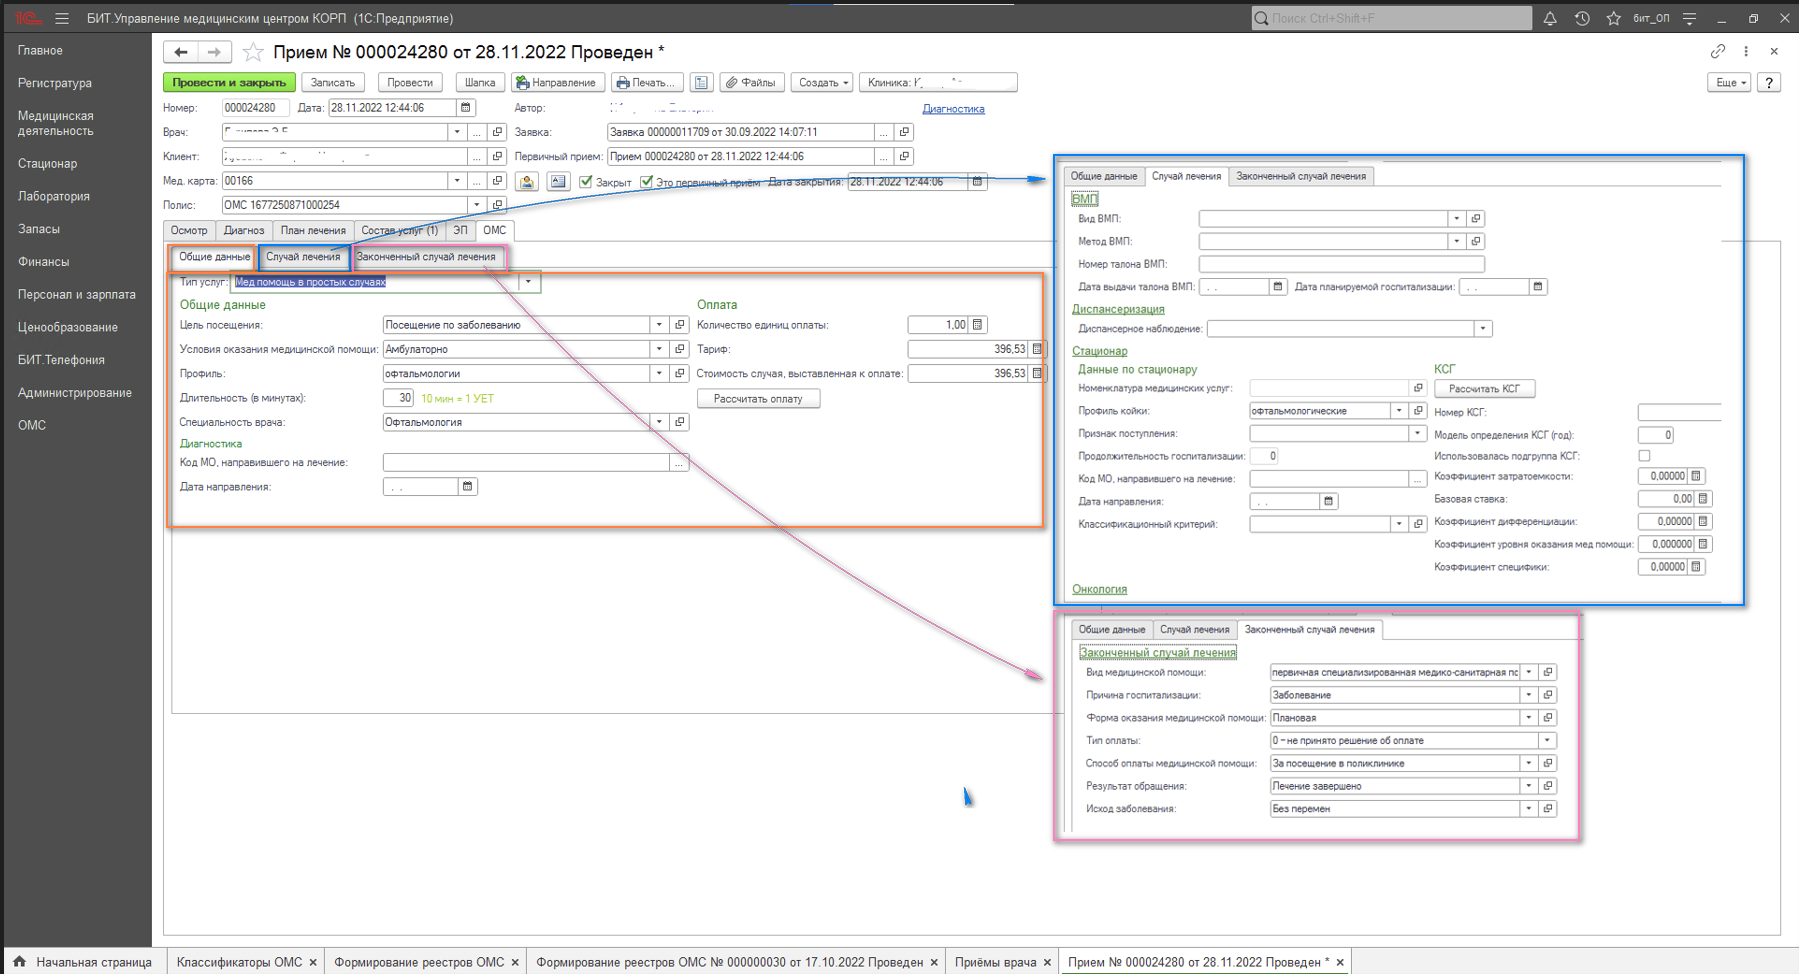Toggle Это первичный приём checkbox

click(x=646, y=181)
